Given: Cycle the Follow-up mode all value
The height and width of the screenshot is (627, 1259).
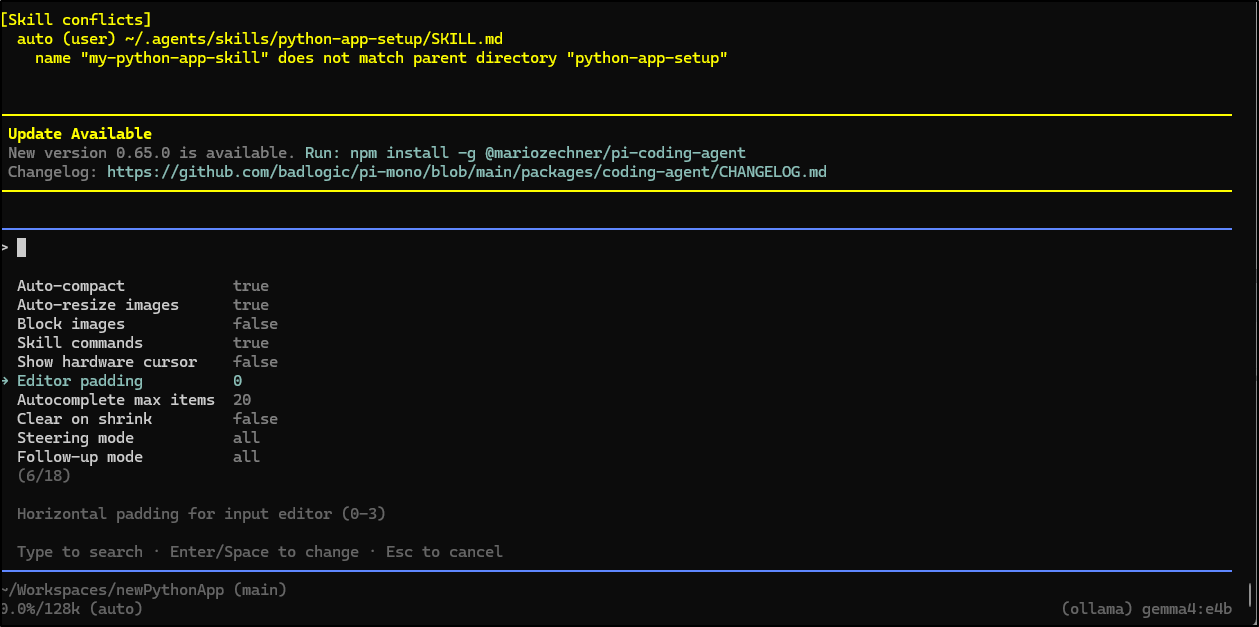Looking at the screenshot, I should (x=246, y=457).
